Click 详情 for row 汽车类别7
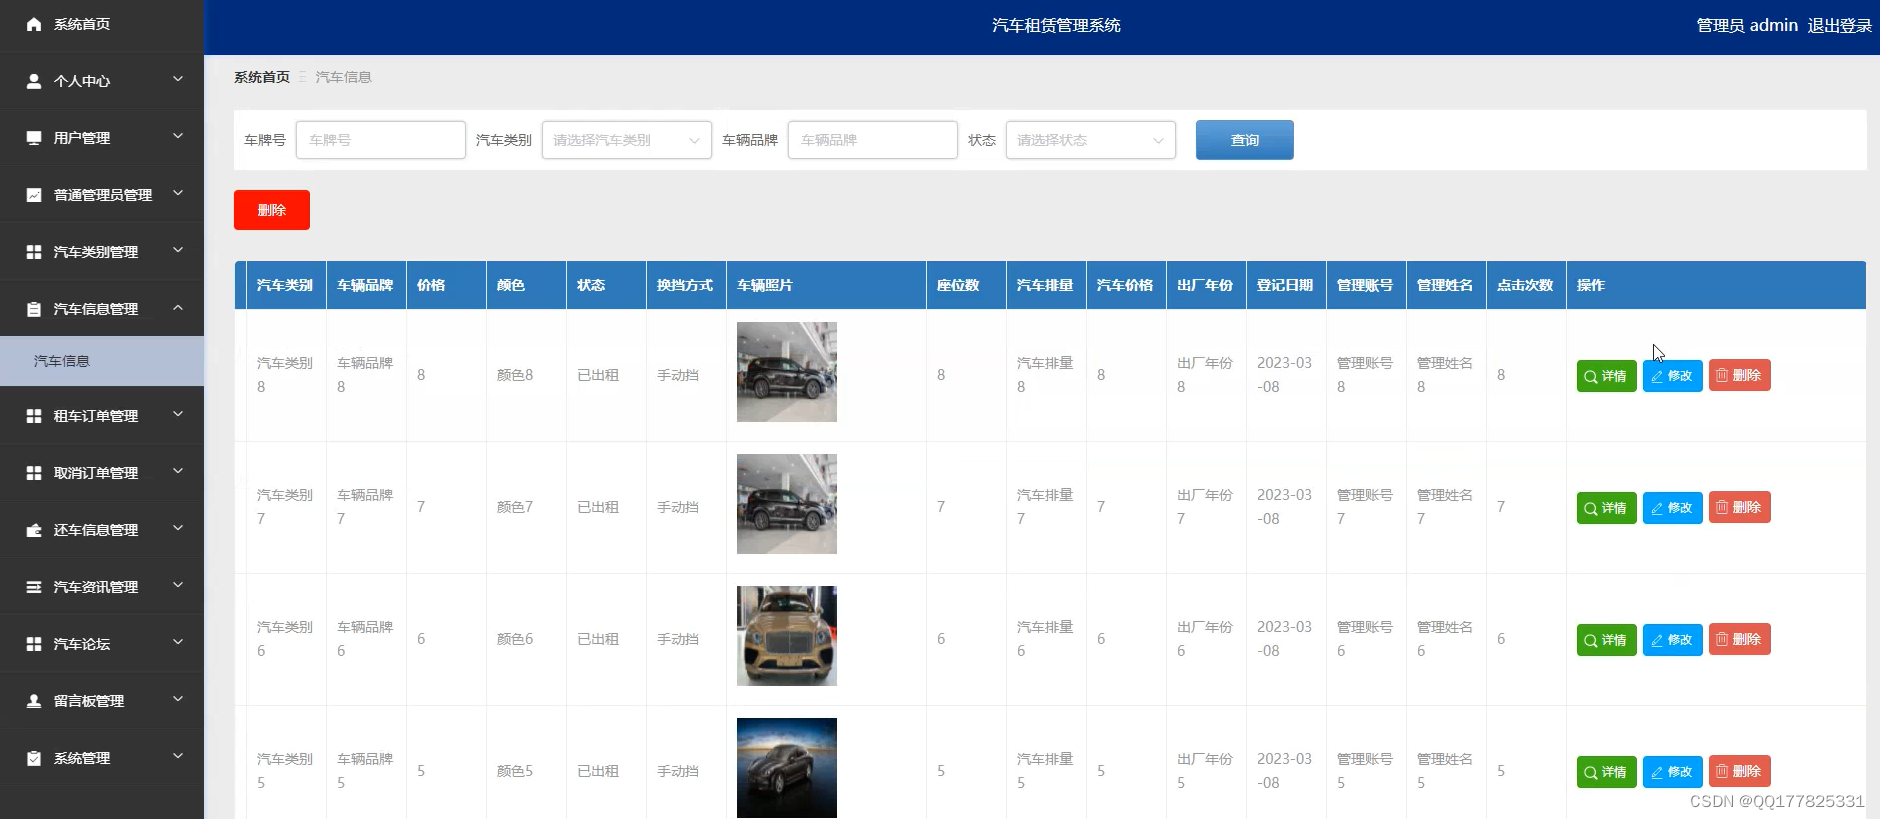 1607,508
